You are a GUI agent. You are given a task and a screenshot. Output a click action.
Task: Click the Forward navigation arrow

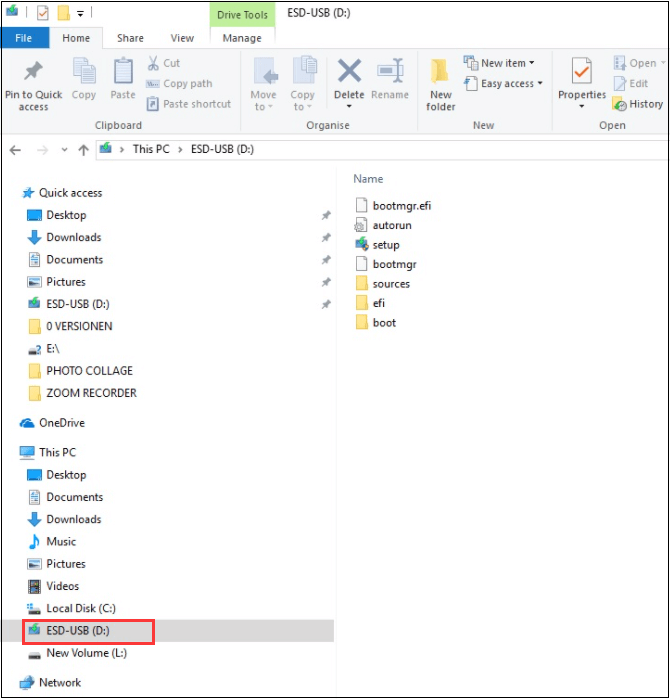[42, 150]
